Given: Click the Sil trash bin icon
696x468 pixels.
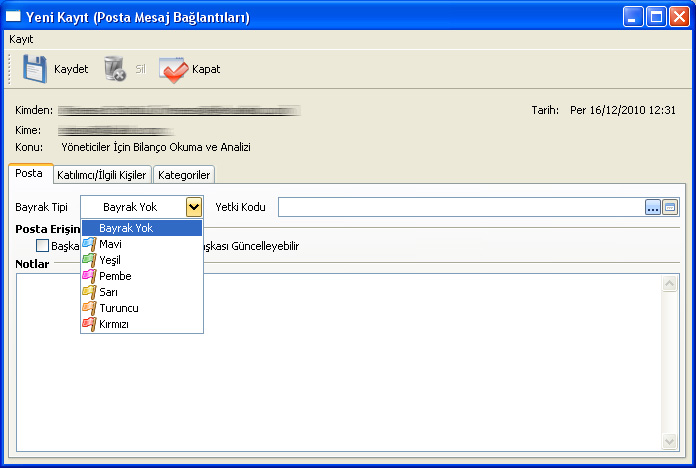Looking at the screenshot, I should coord(115,69).
